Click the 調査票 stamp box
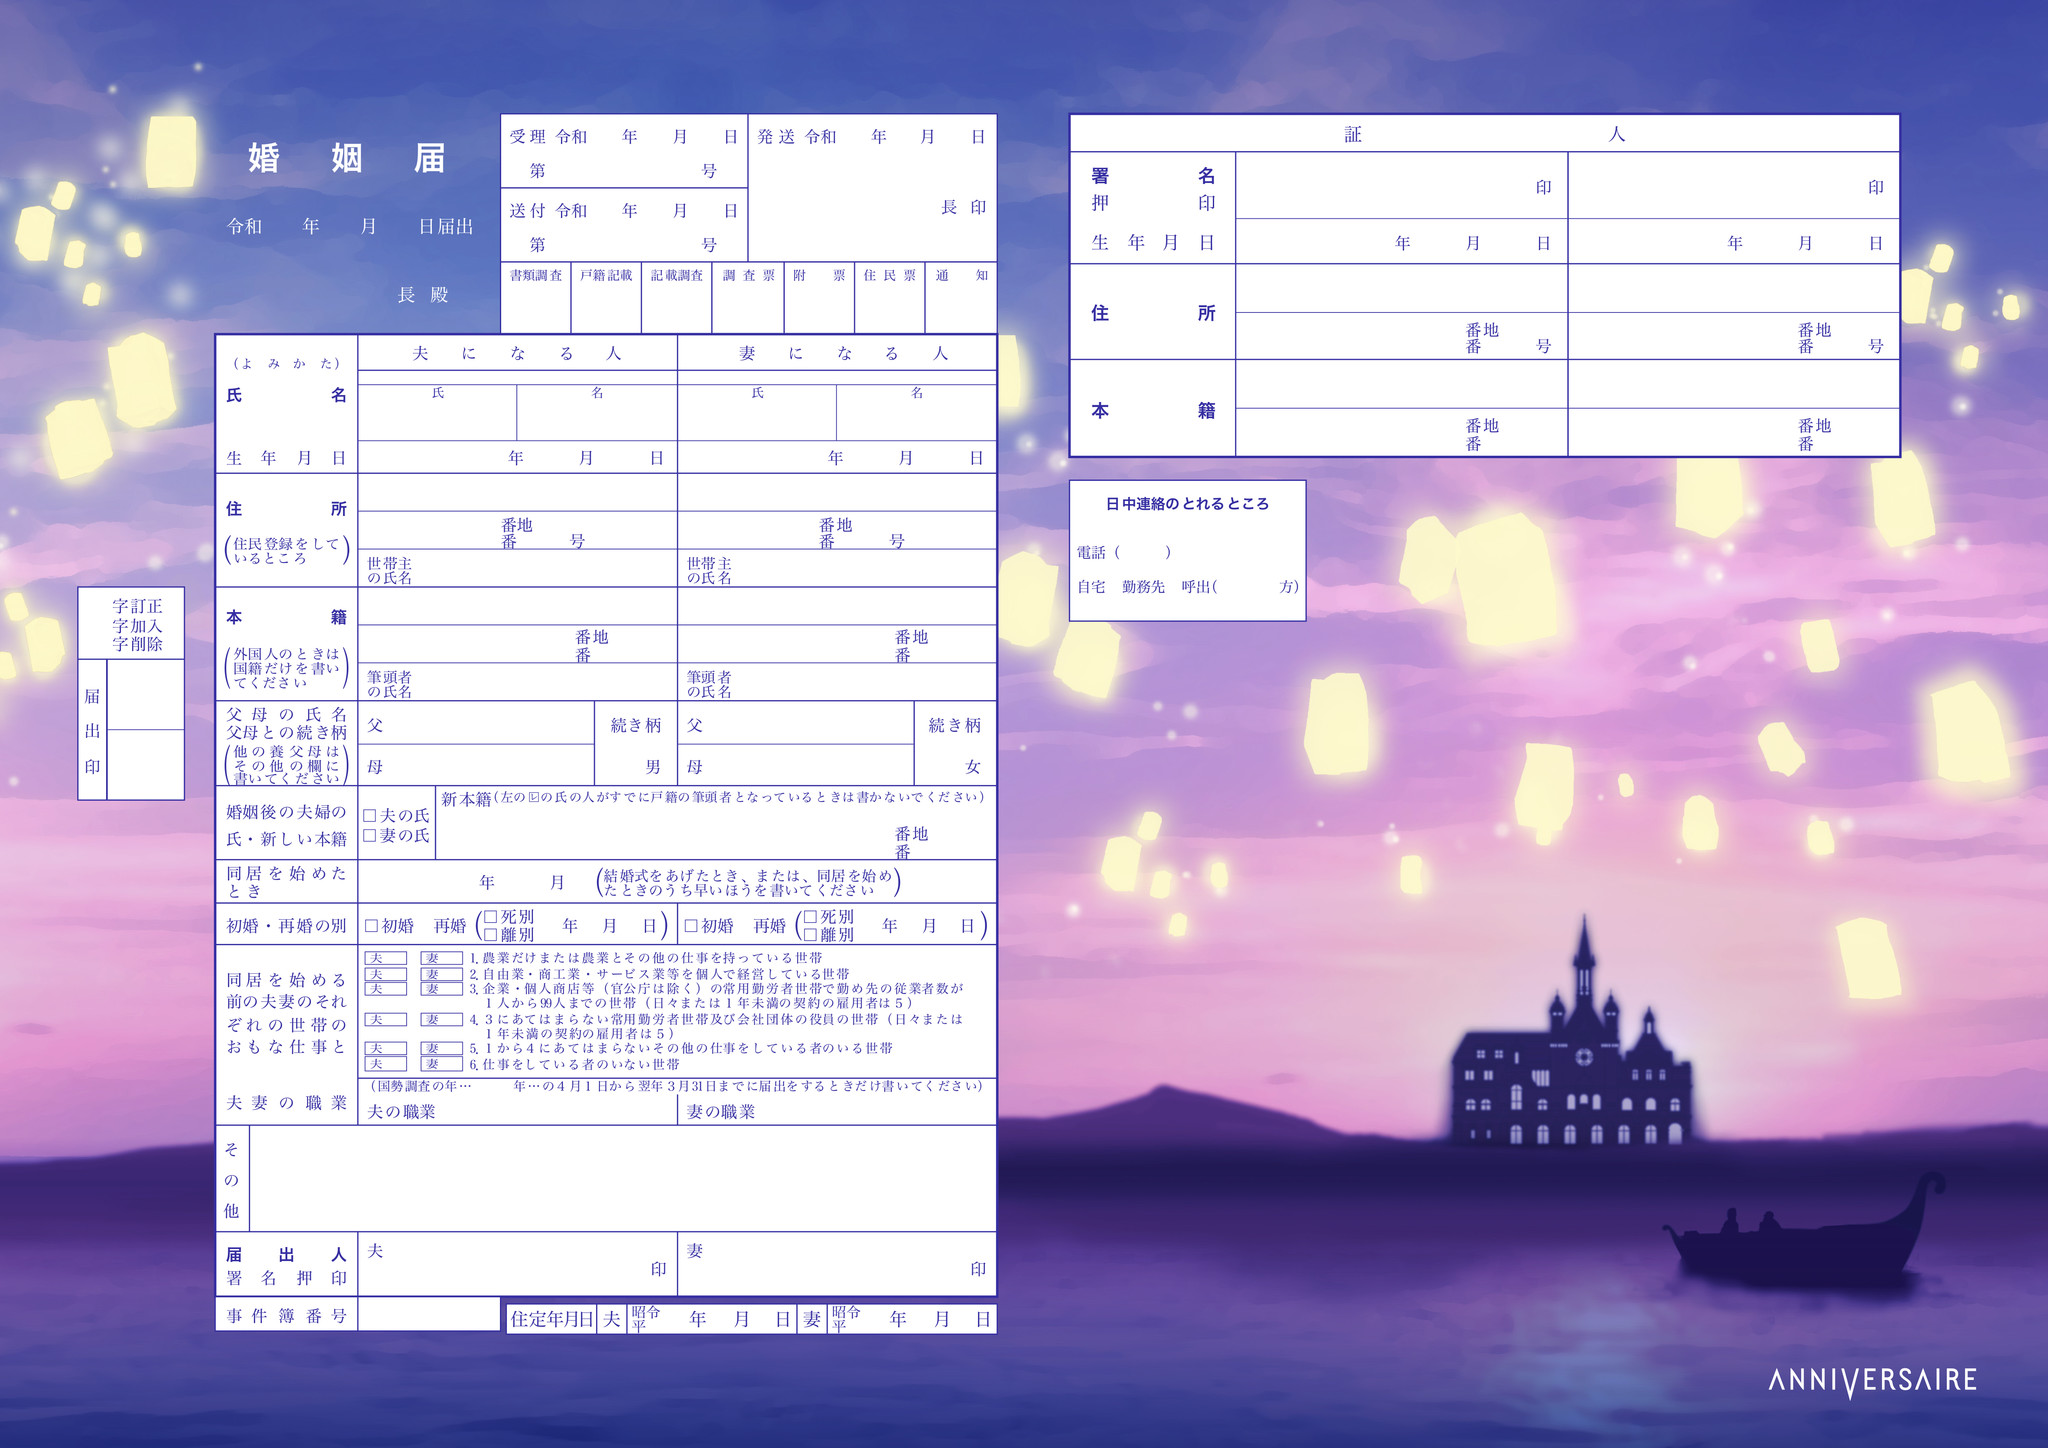 tap(748, 298)
